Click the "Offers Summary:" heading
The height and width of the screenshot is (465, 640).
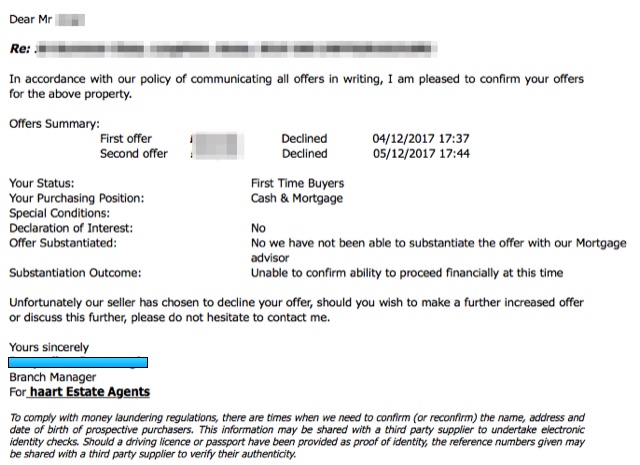(x=54, y=124)
